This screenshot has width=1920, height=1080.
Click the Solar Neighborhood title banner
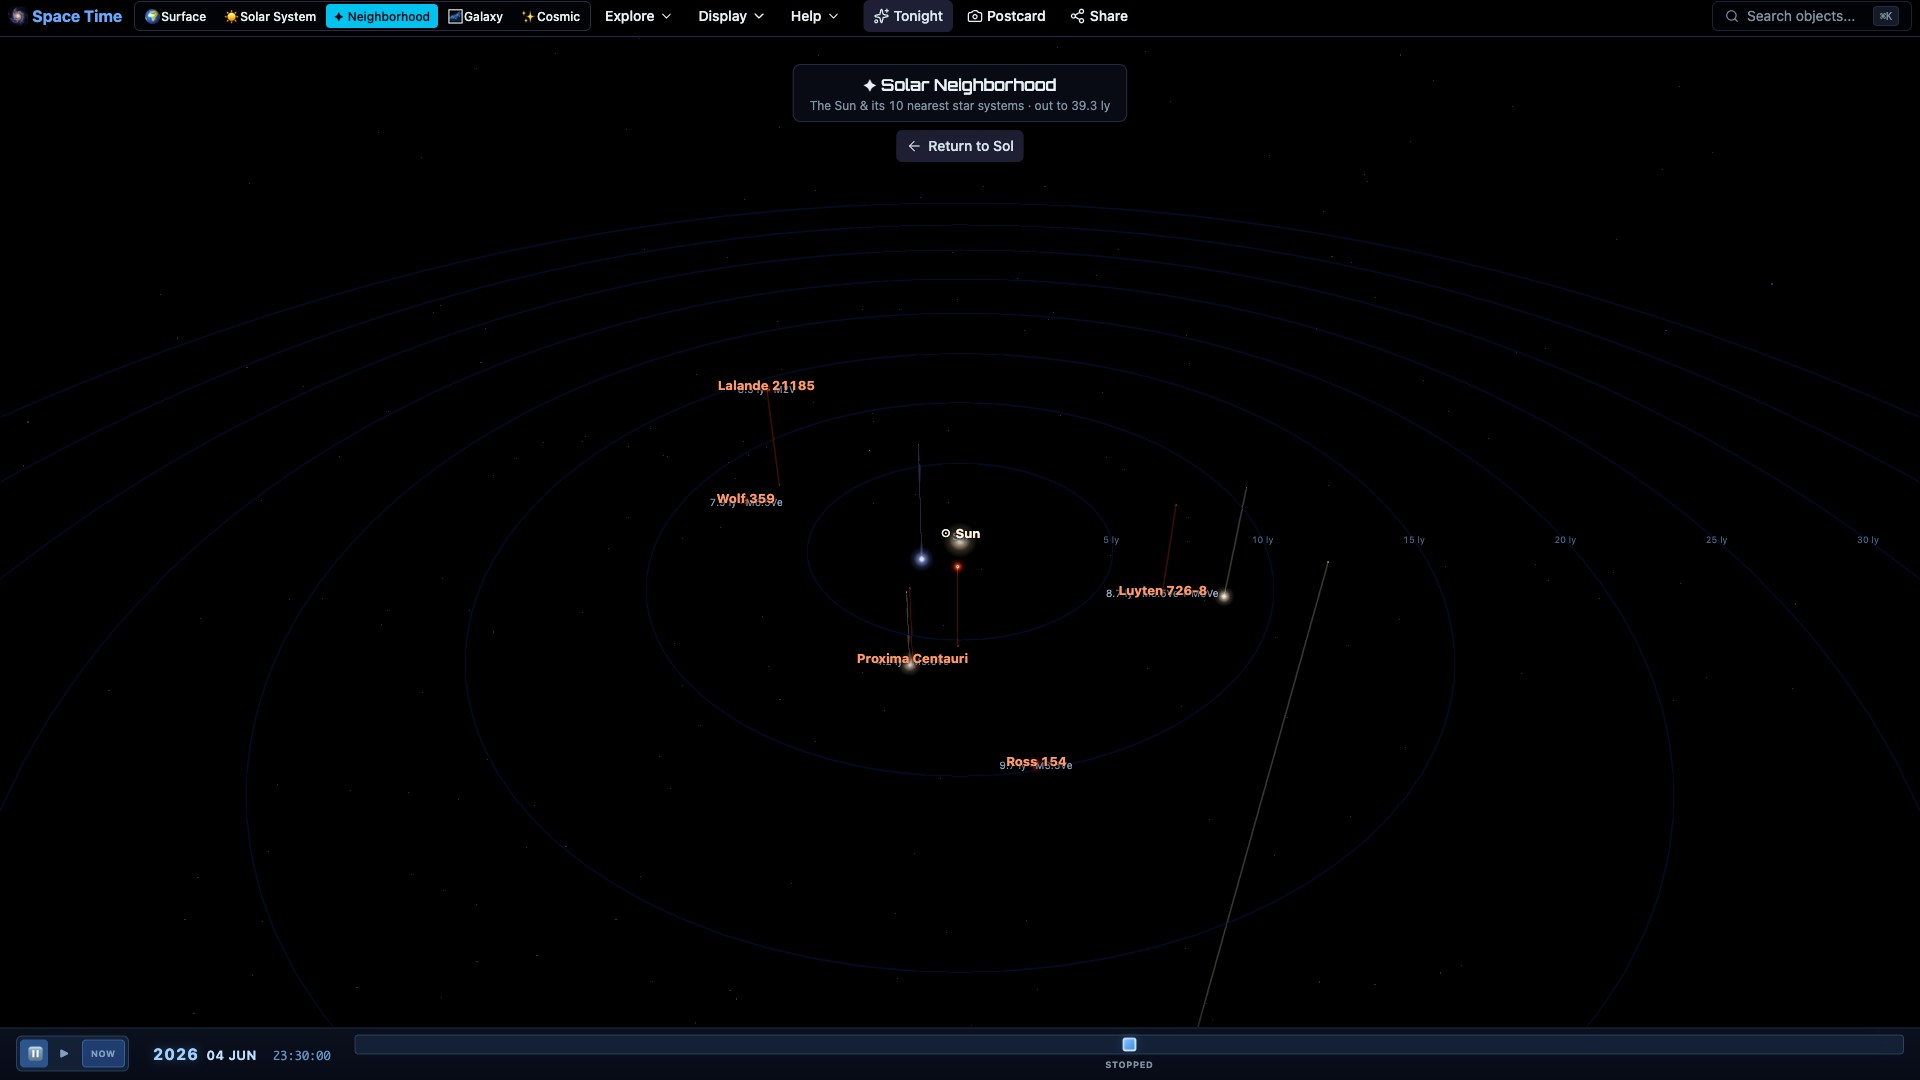pos(960,93)
